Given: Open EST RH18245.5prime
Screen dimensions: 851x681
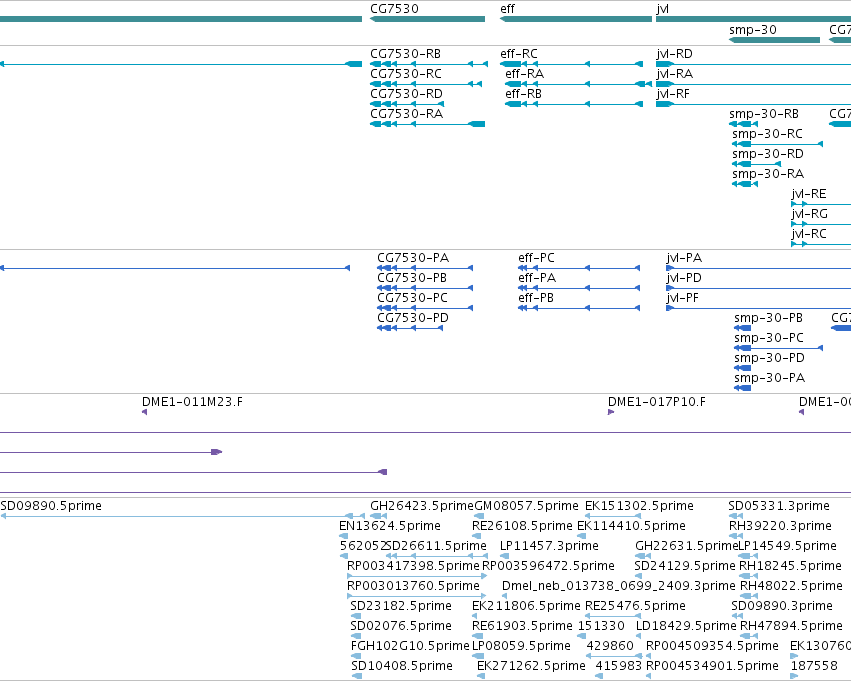Looking at the screenshot, I should (790, 567).
